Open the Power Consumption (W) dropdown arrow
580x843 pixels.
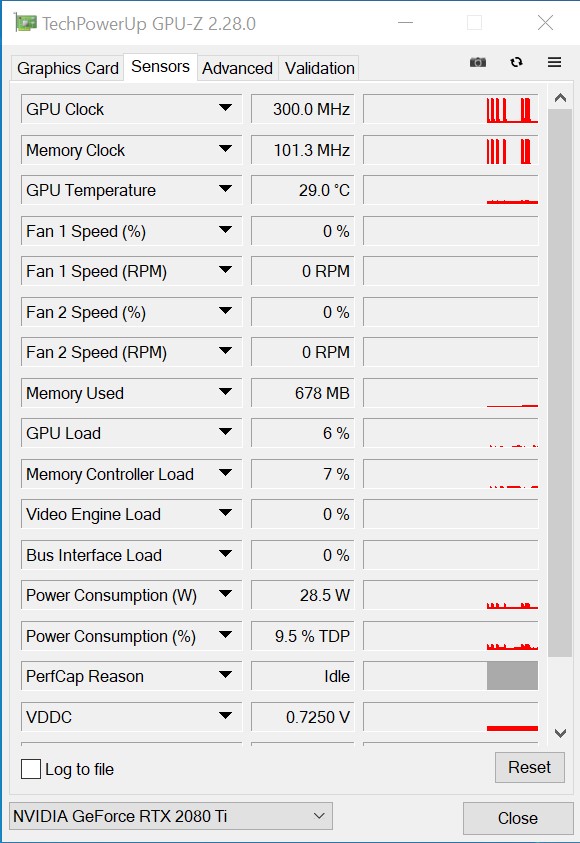pos(225,594)
